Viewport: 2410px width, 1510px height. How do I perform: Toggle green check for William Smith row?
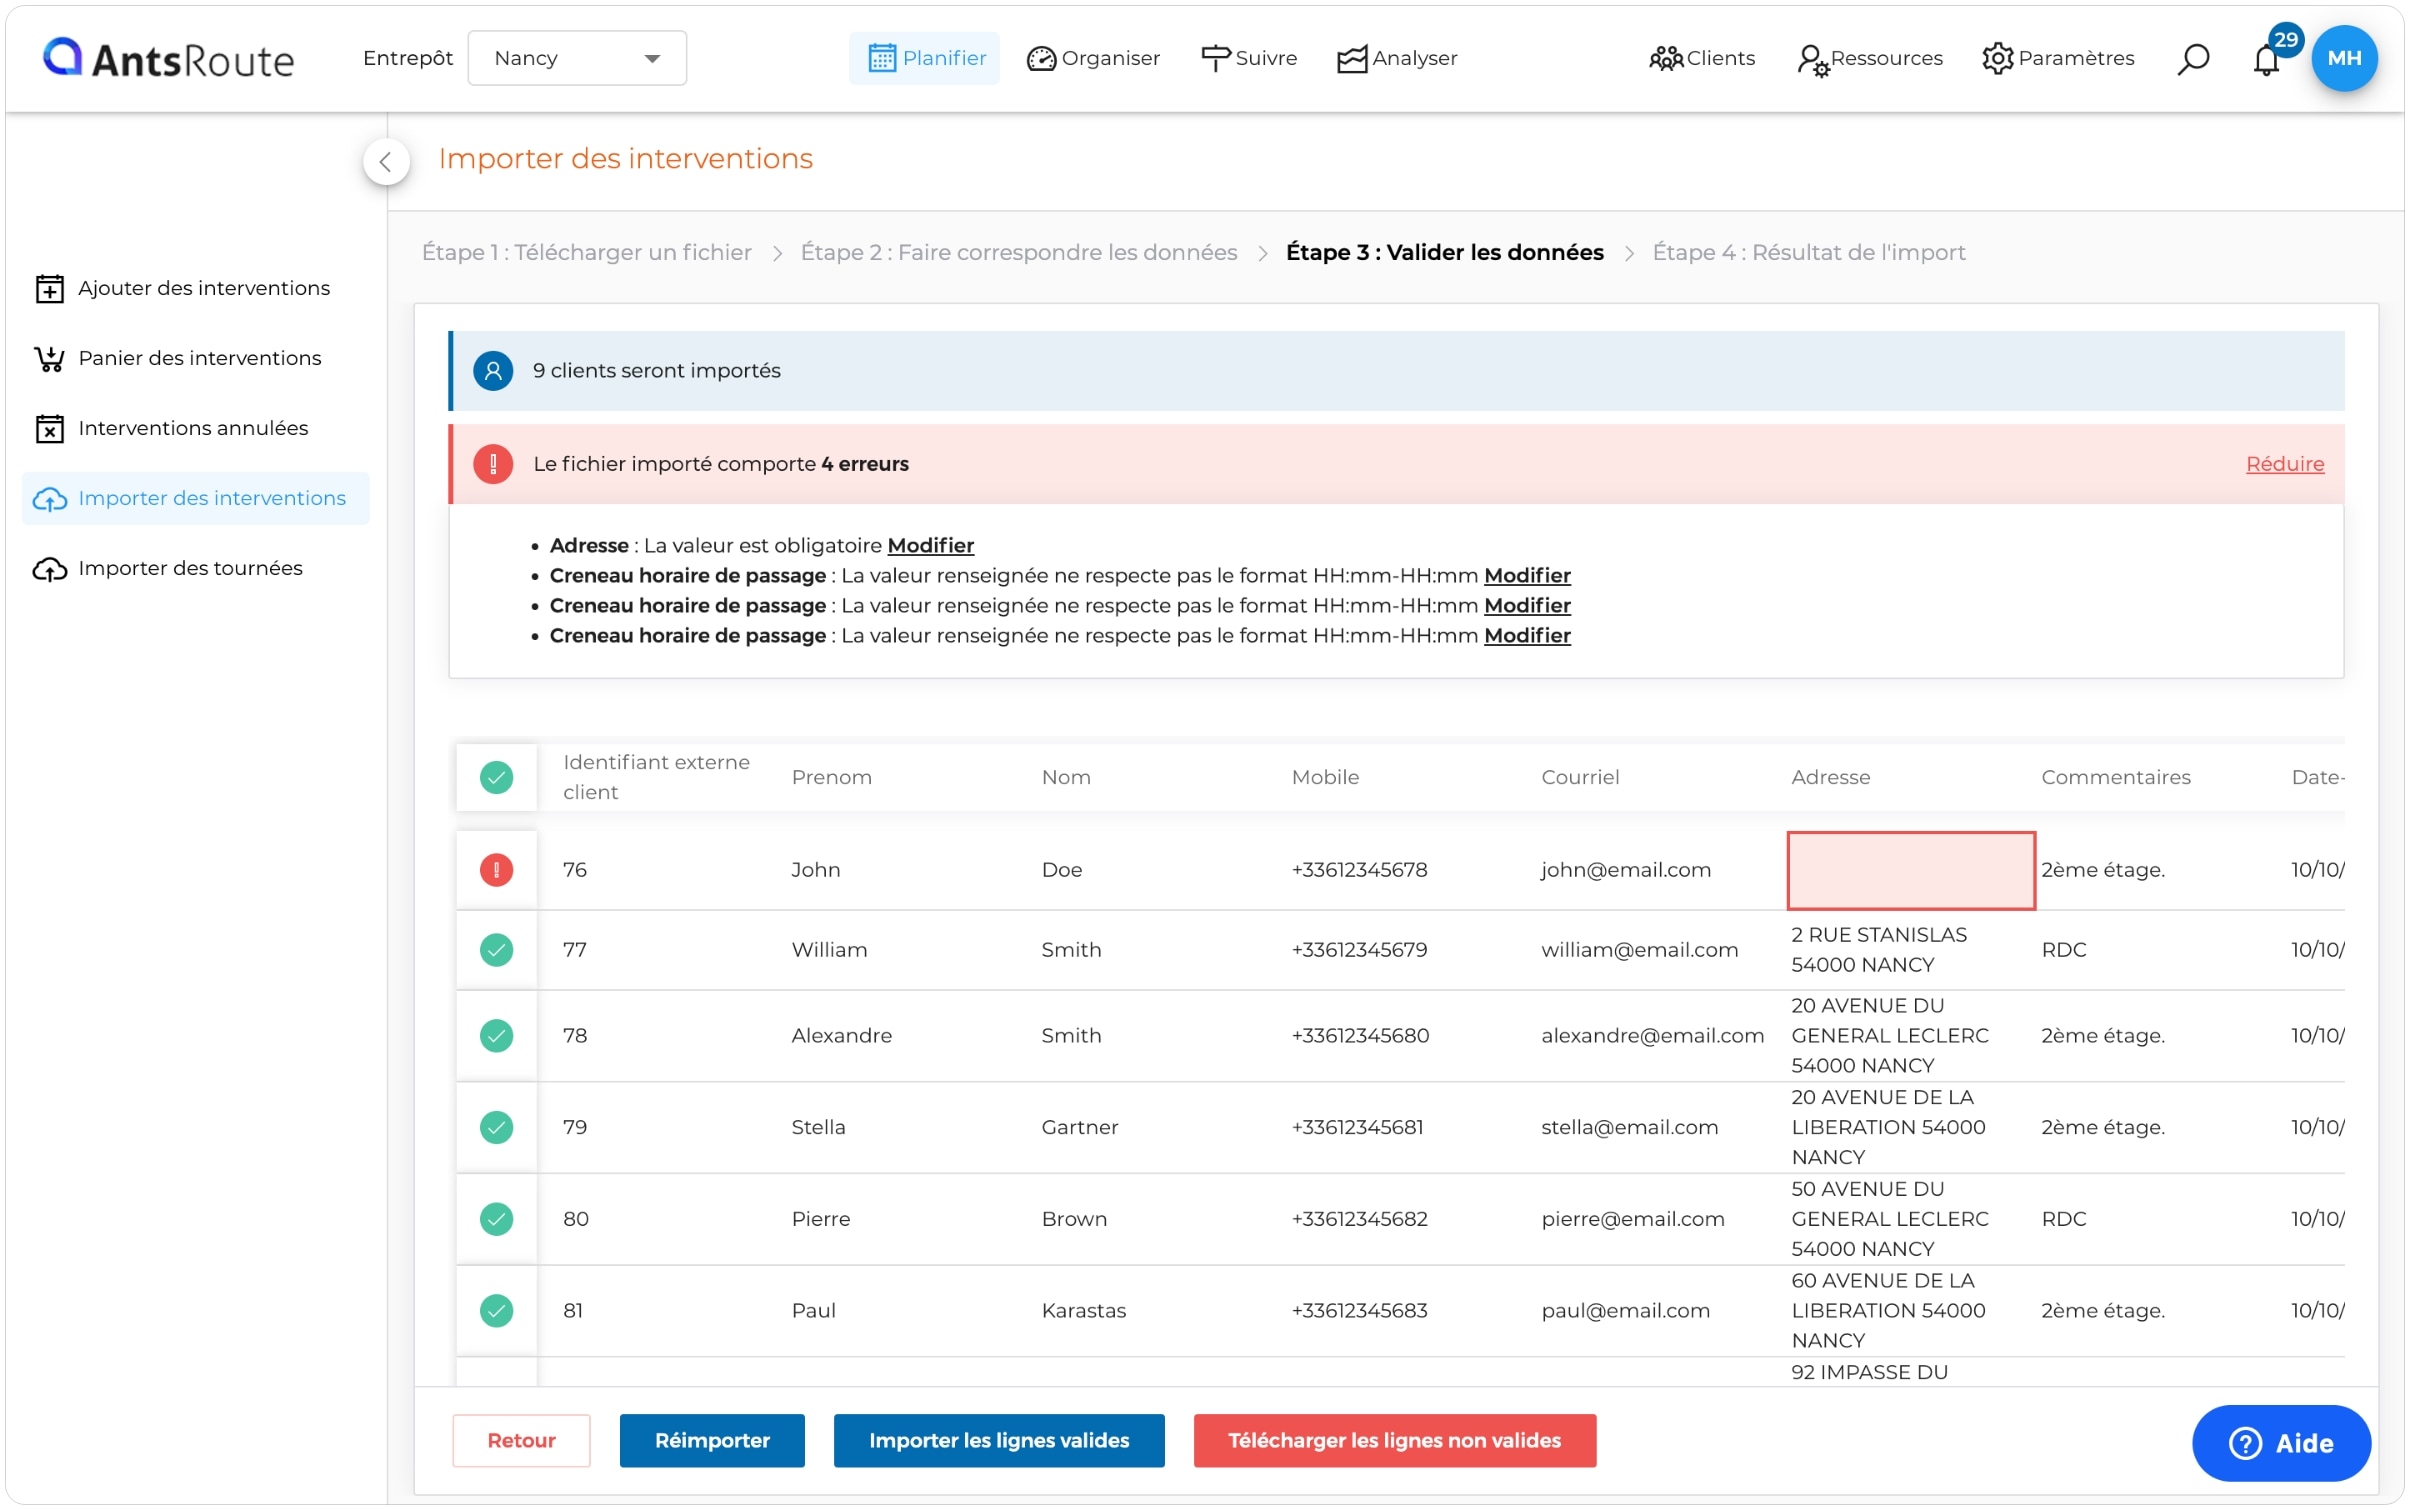point(496,949)
